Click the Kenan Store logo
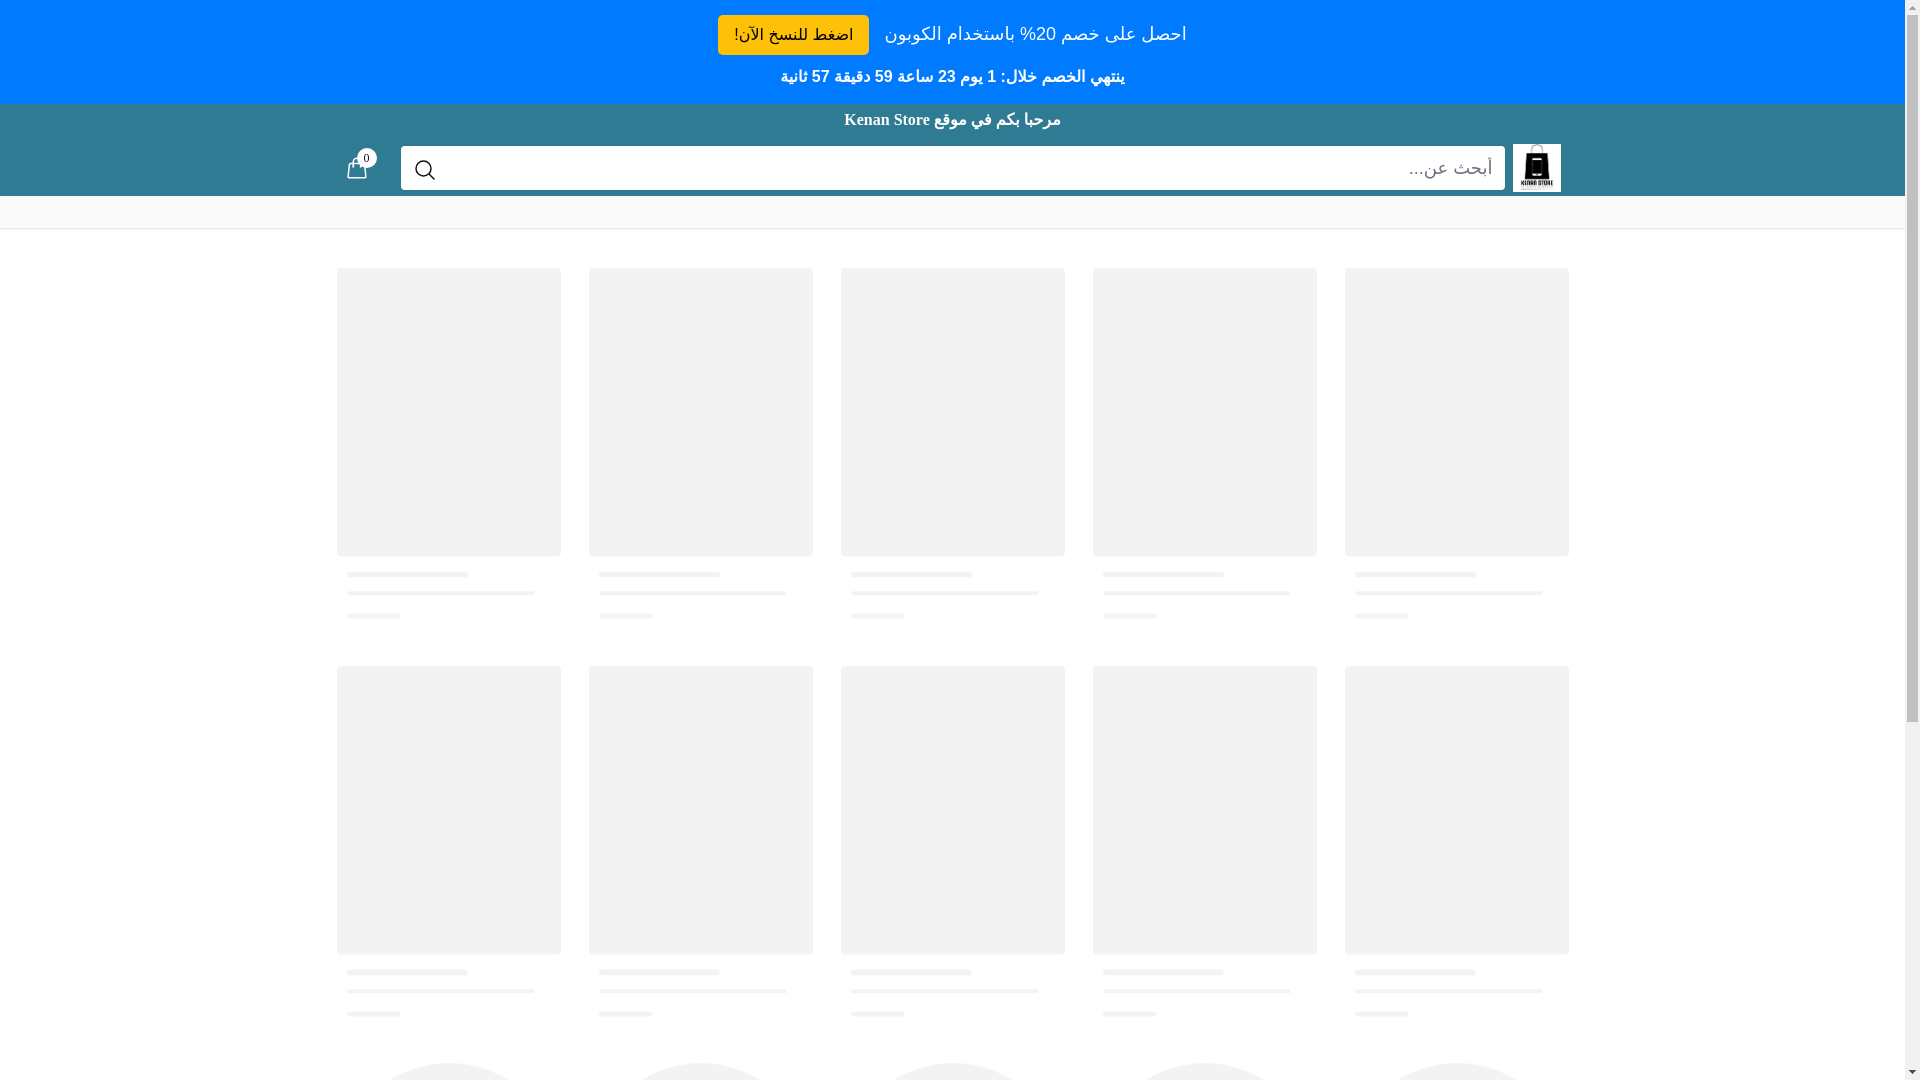 point(1536,168)
